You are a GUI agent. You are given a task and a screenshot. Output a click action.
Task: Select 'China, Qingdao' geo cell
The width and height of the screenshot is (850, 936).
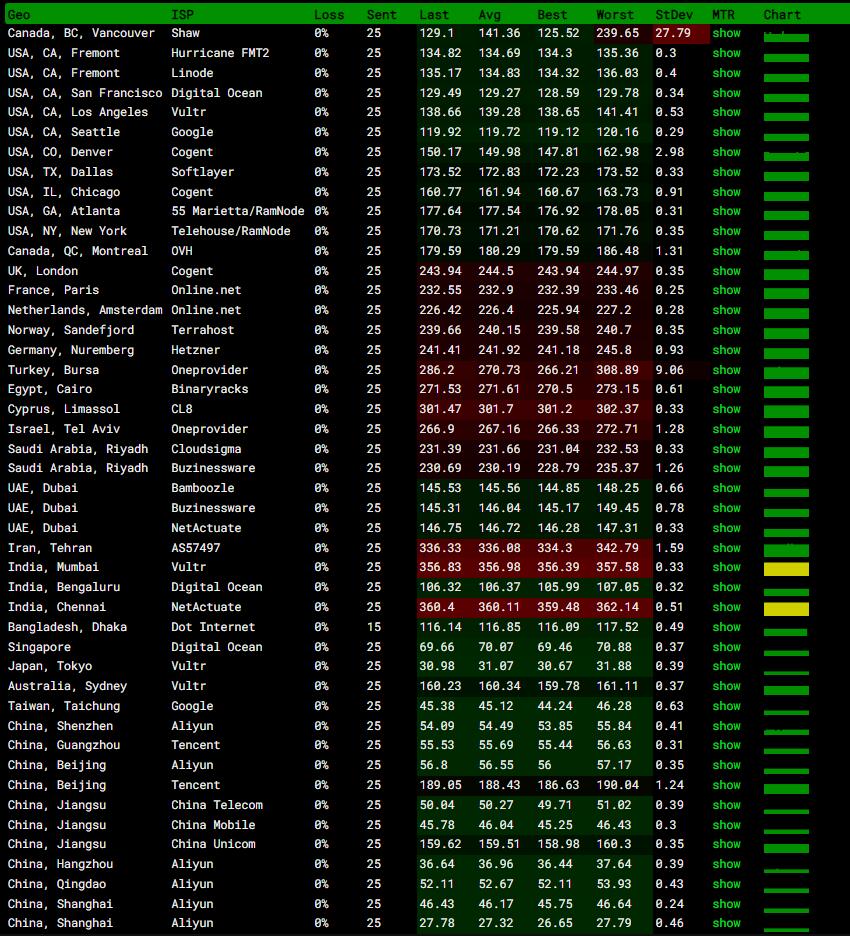[57, 884]
